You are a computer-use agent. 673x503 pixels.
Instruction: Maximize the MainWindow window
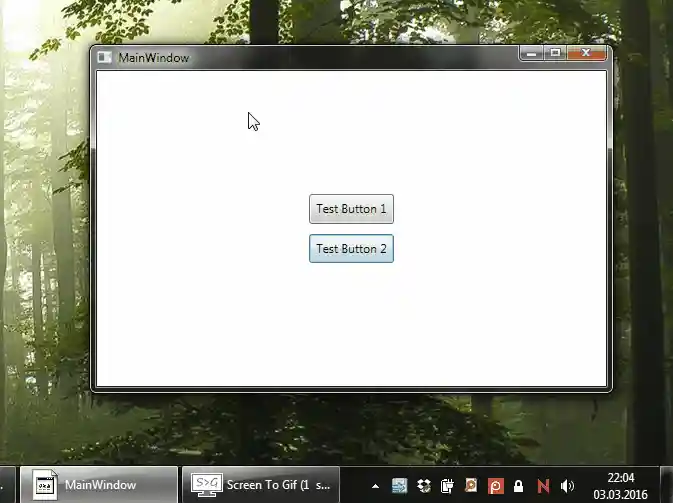click(555, 53)
